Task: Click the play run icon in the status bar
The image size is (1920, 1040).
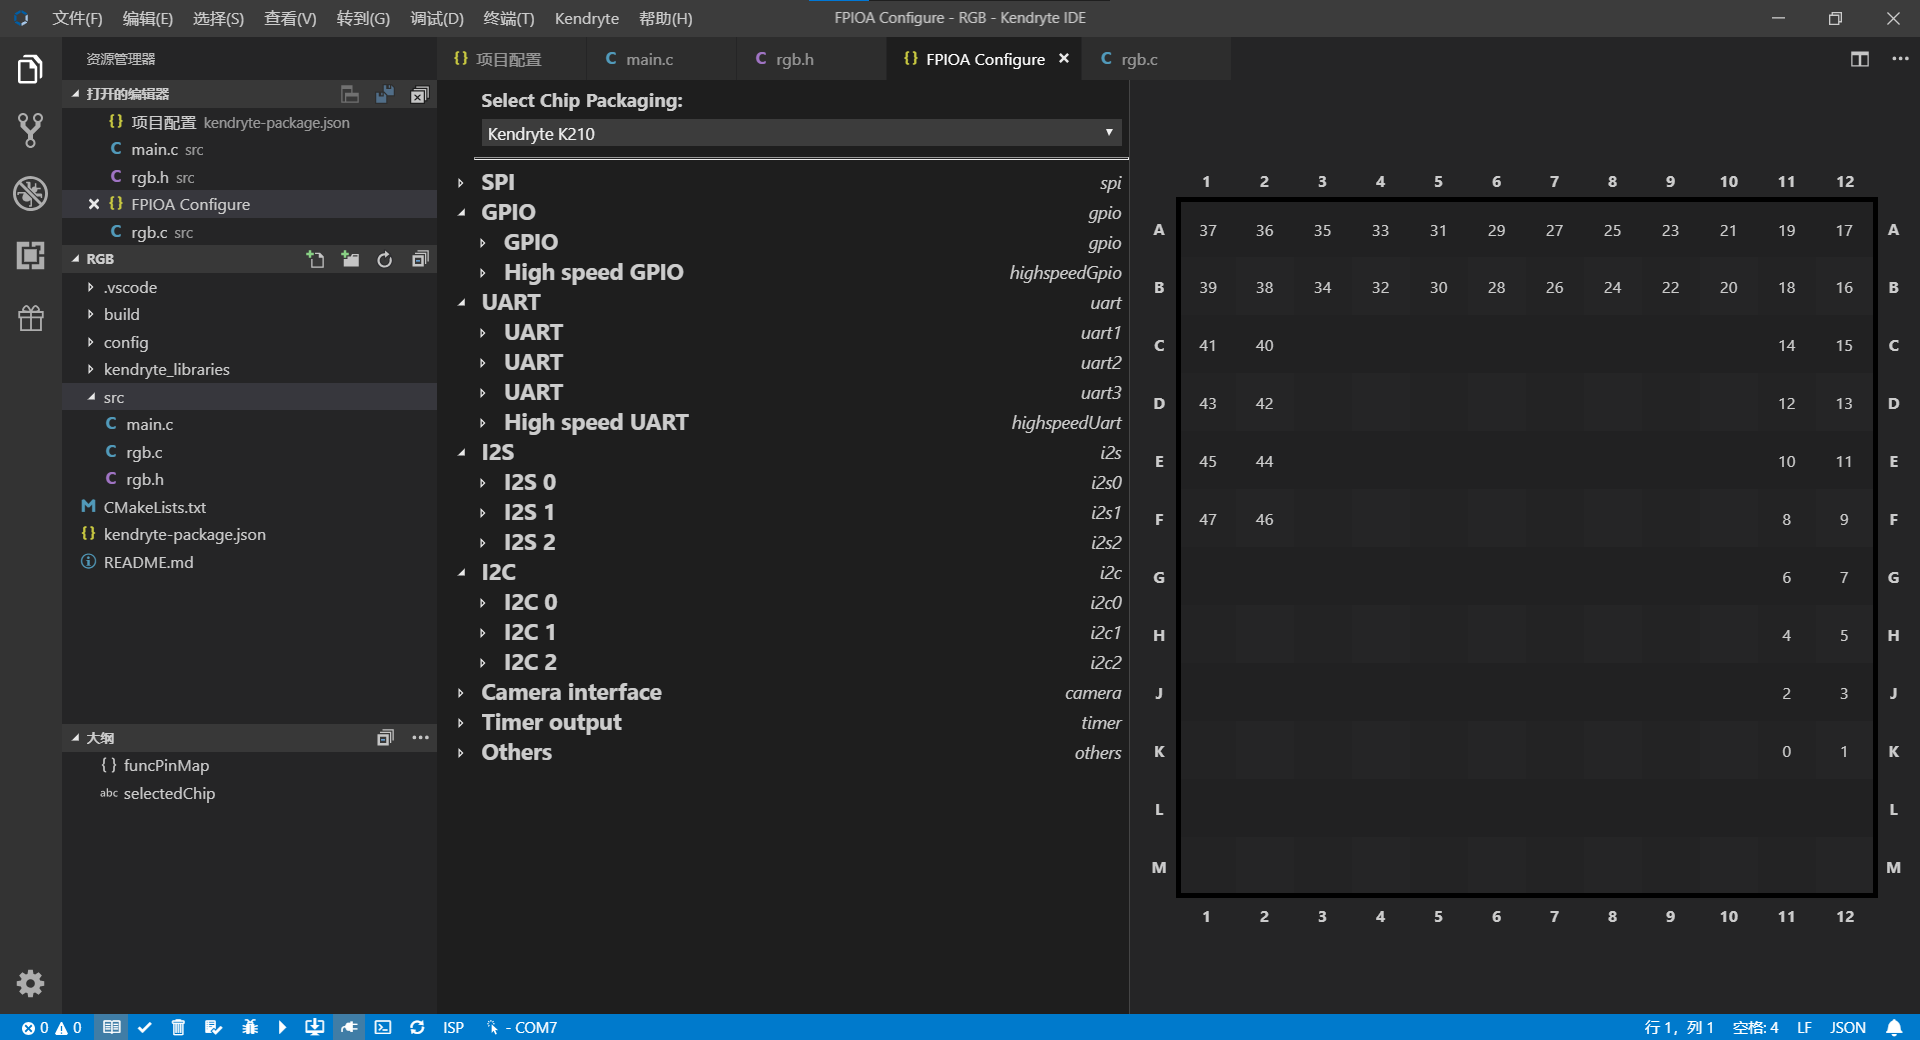Action: (x=282, y=1027)
